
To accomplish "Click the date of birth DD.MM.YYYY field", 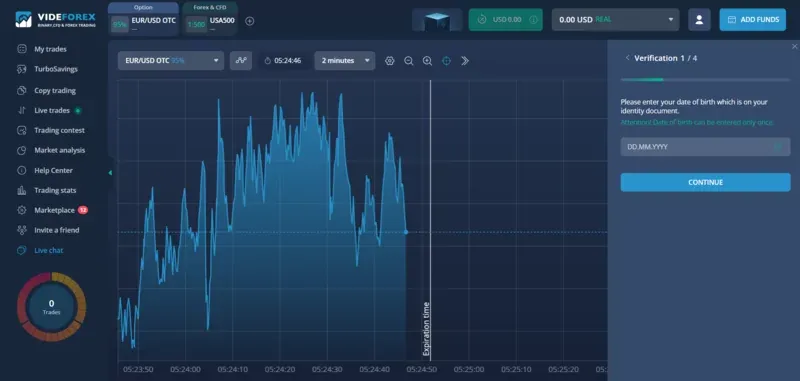I will click(x=705, y=147).
